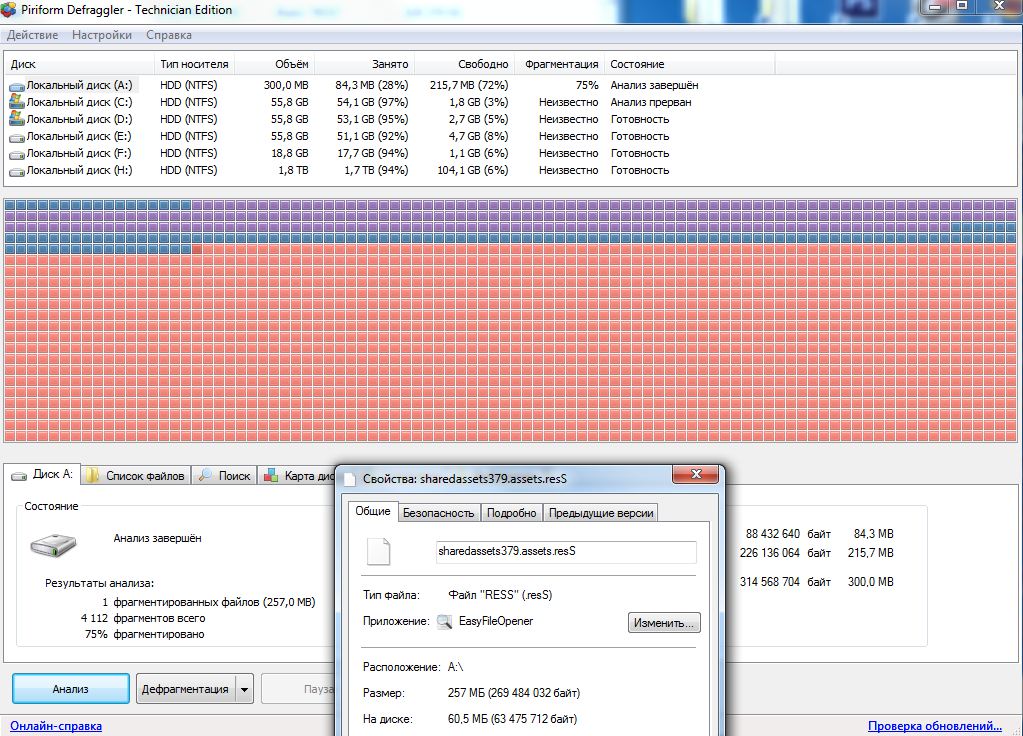This screenshot has width=1023, height=736.
Task: Open the Справка menu
Action: tap(169, 35)
